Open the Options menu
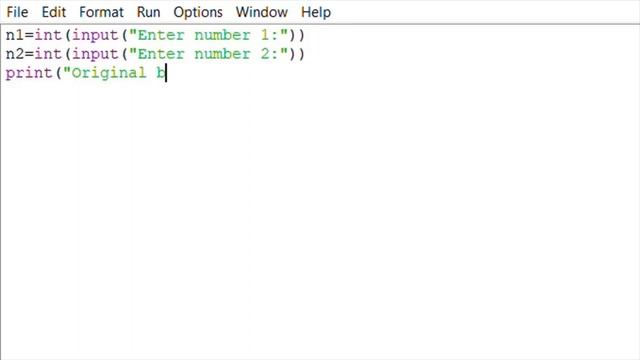This screenshot has height=360, width=640. (198, 12)
